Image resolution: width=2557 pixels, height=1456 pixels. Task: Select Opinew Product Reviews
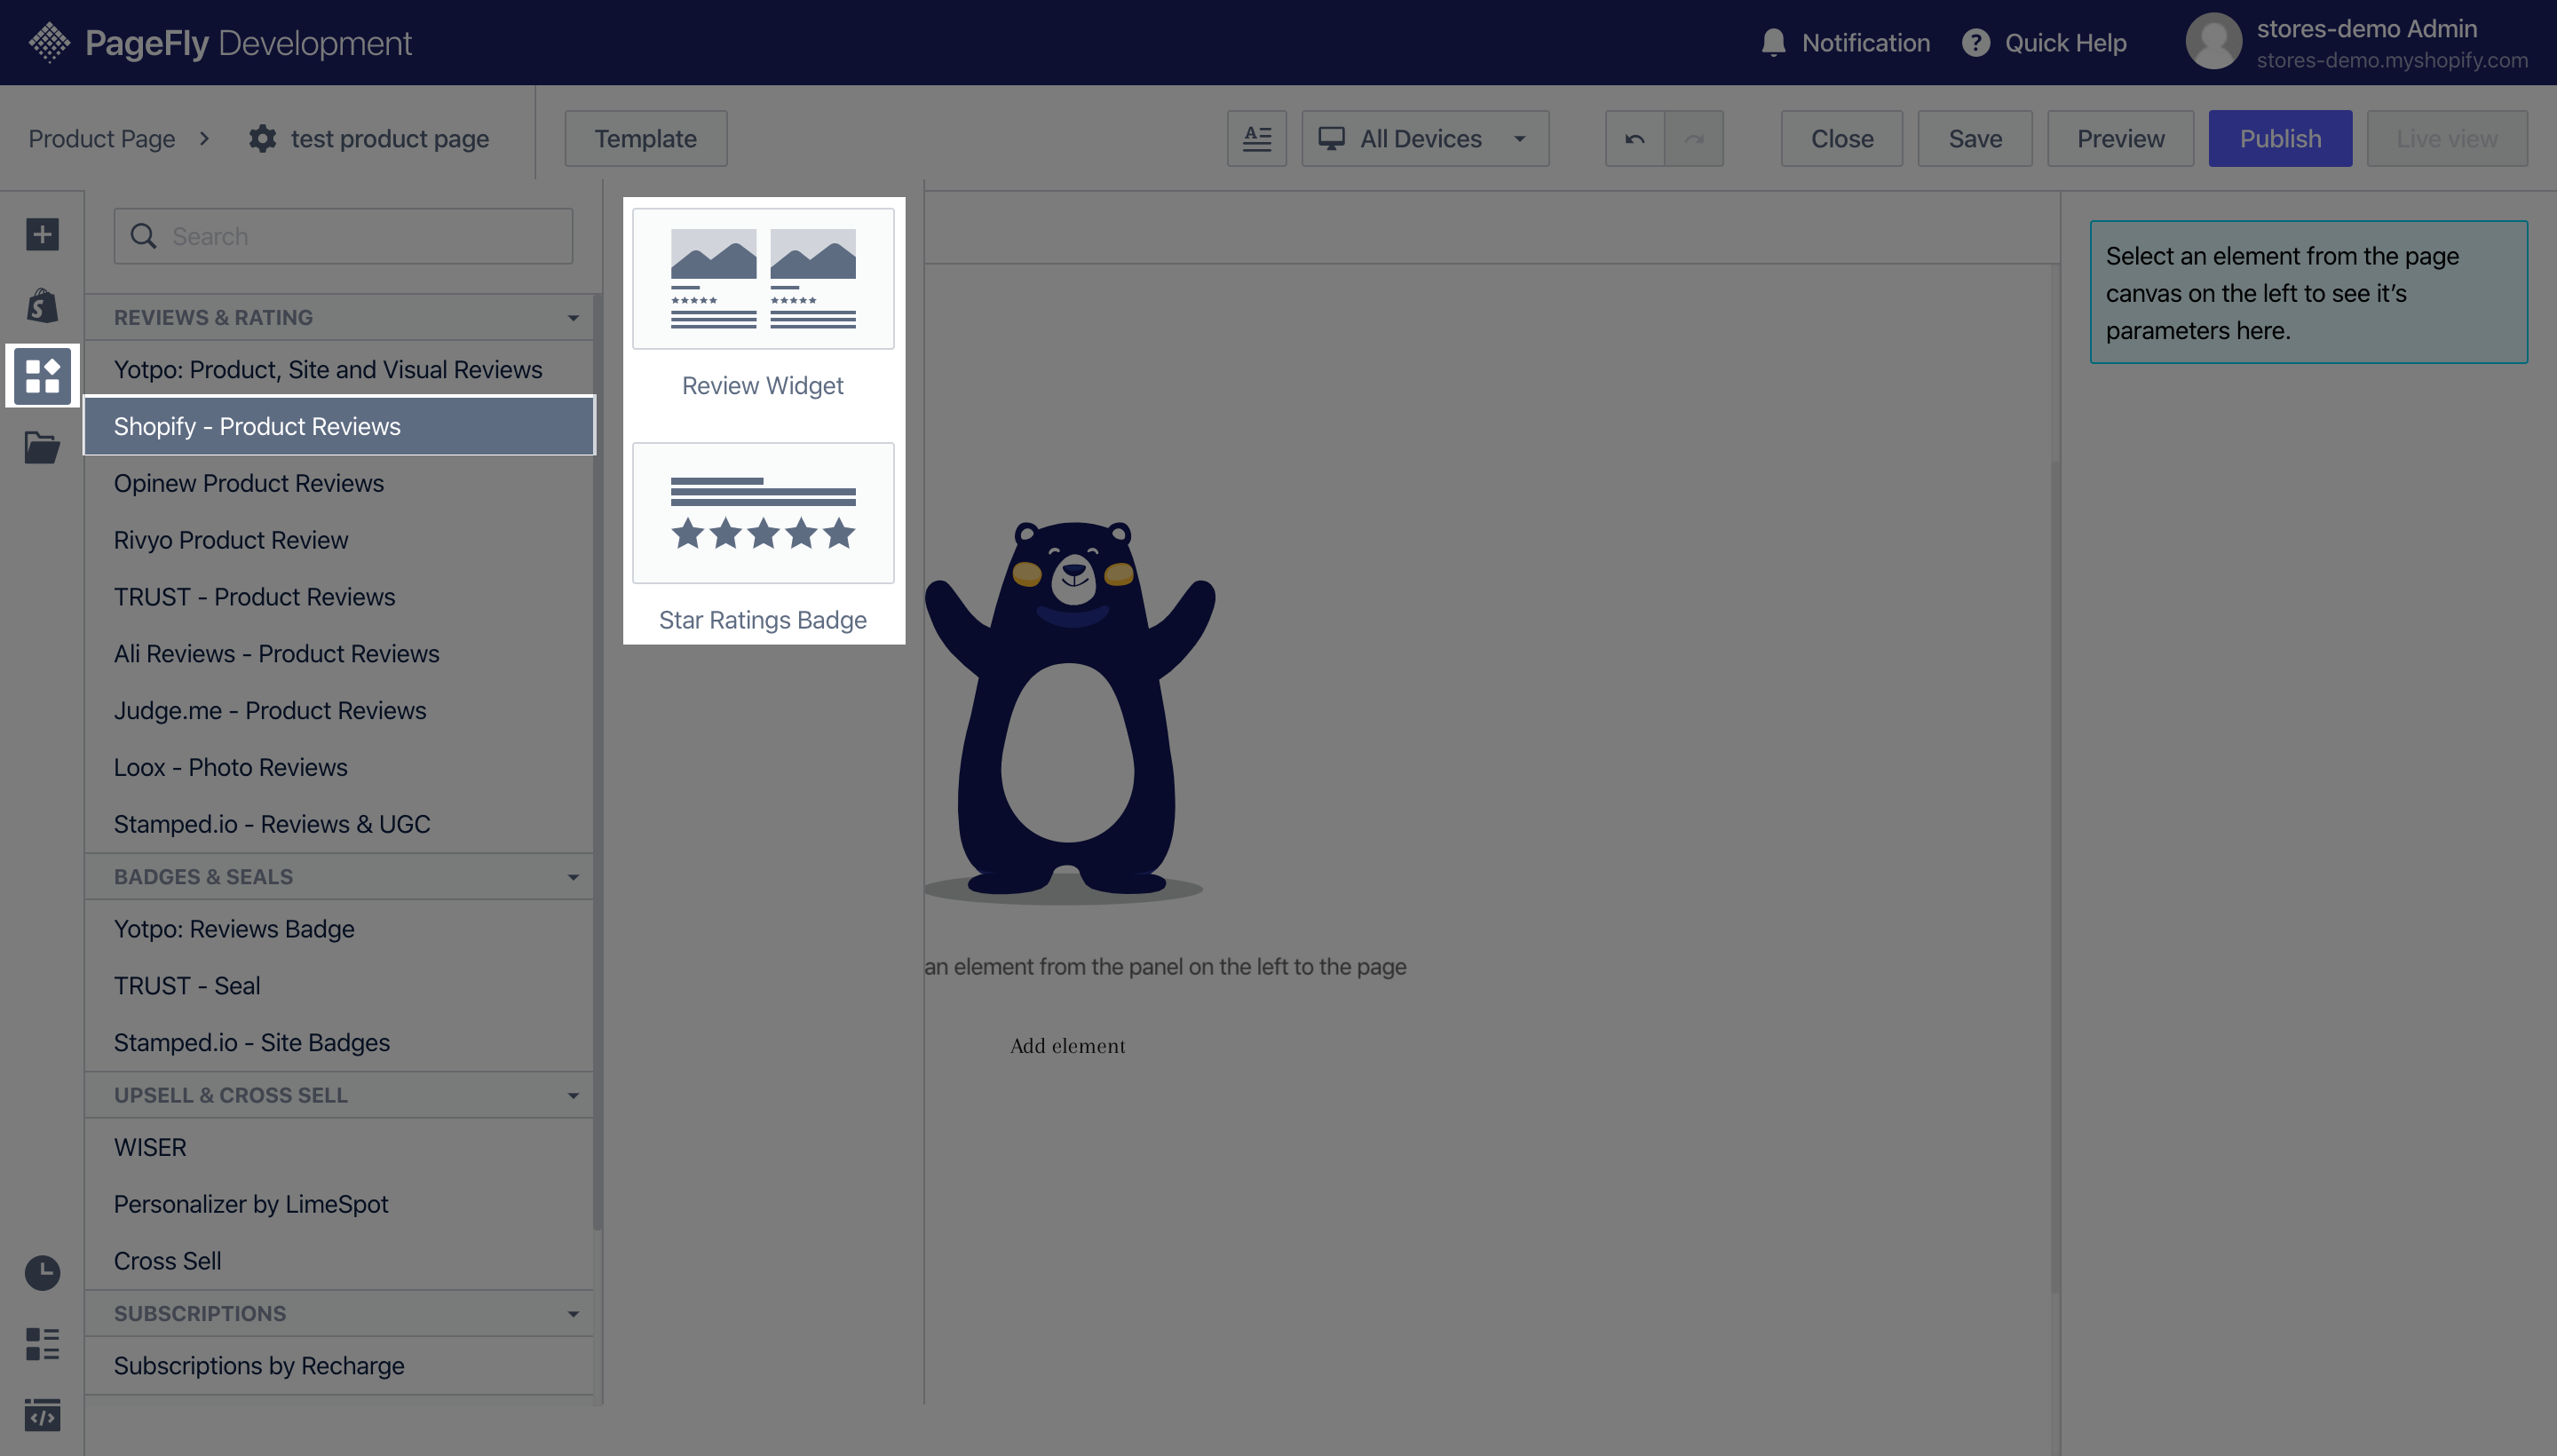coord(339,483)
